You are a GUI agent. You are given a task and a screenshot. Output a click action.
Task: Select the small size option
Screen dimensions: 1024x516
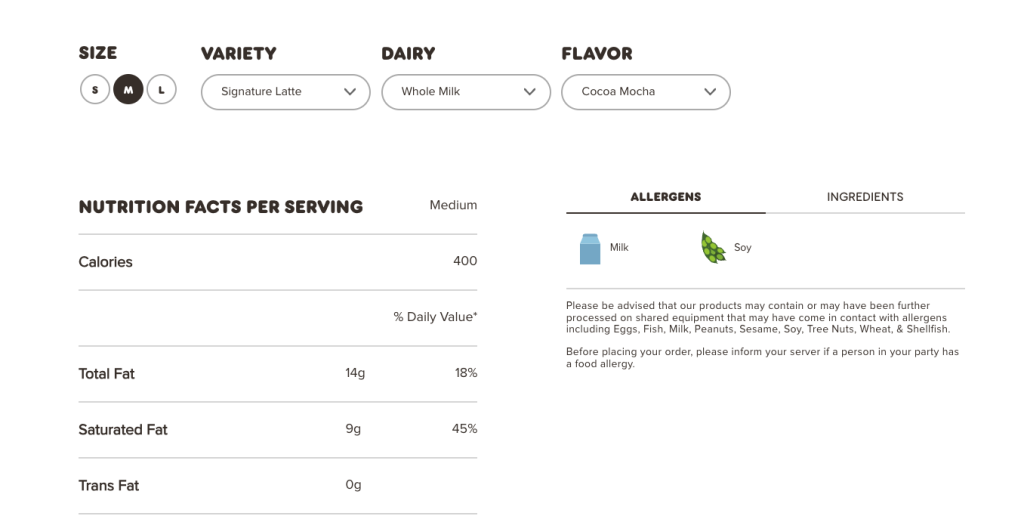point(95,90)
